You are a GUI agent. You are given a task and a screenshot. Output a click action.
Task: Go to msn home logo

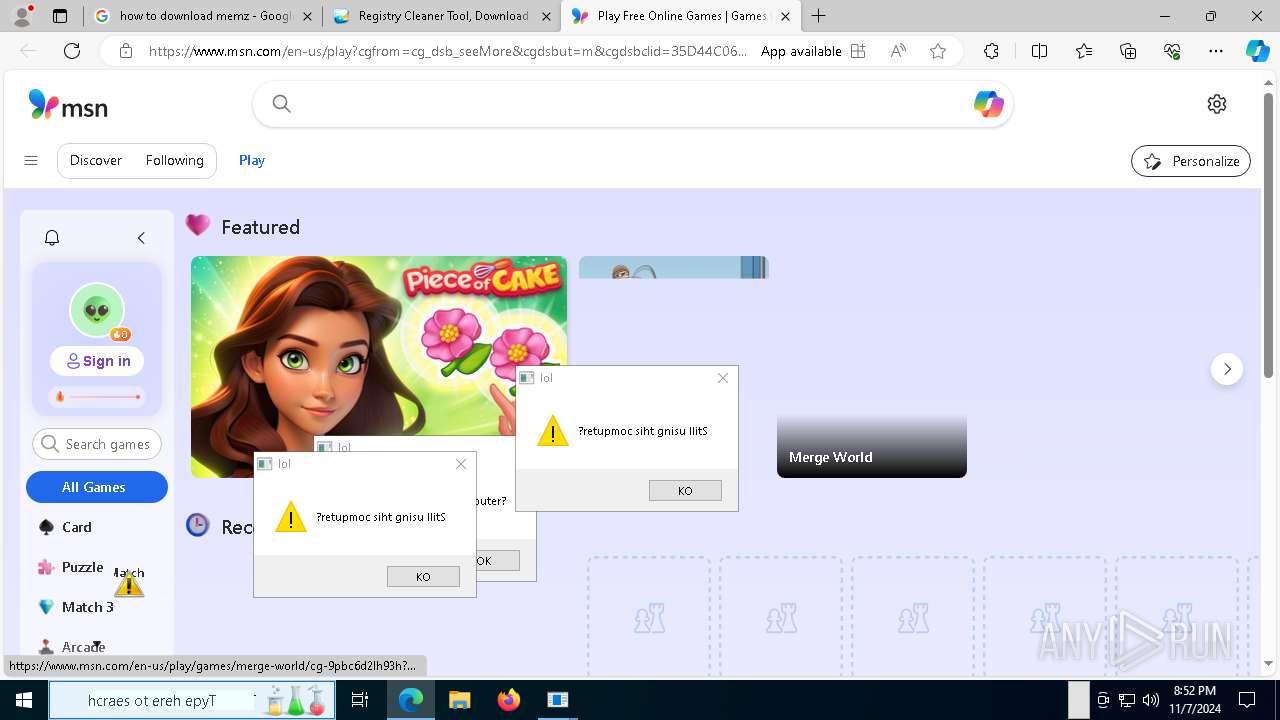pos(68,105)
